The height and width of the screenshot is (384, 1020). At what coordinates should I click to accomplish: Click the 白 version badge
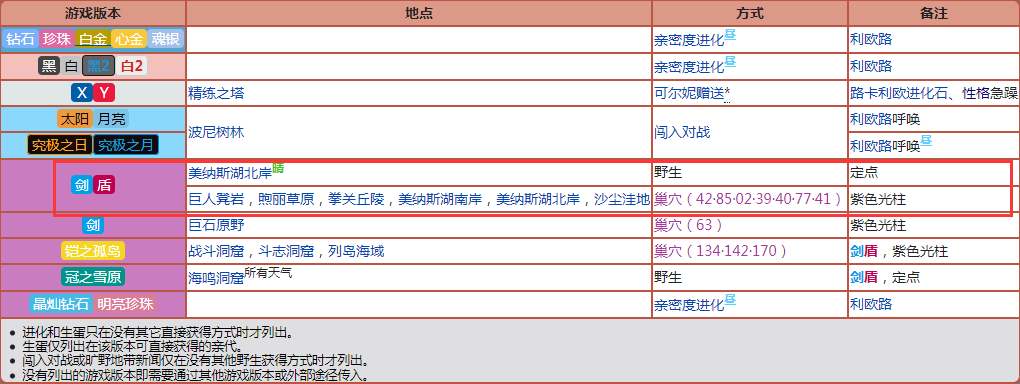pos(71,66)
